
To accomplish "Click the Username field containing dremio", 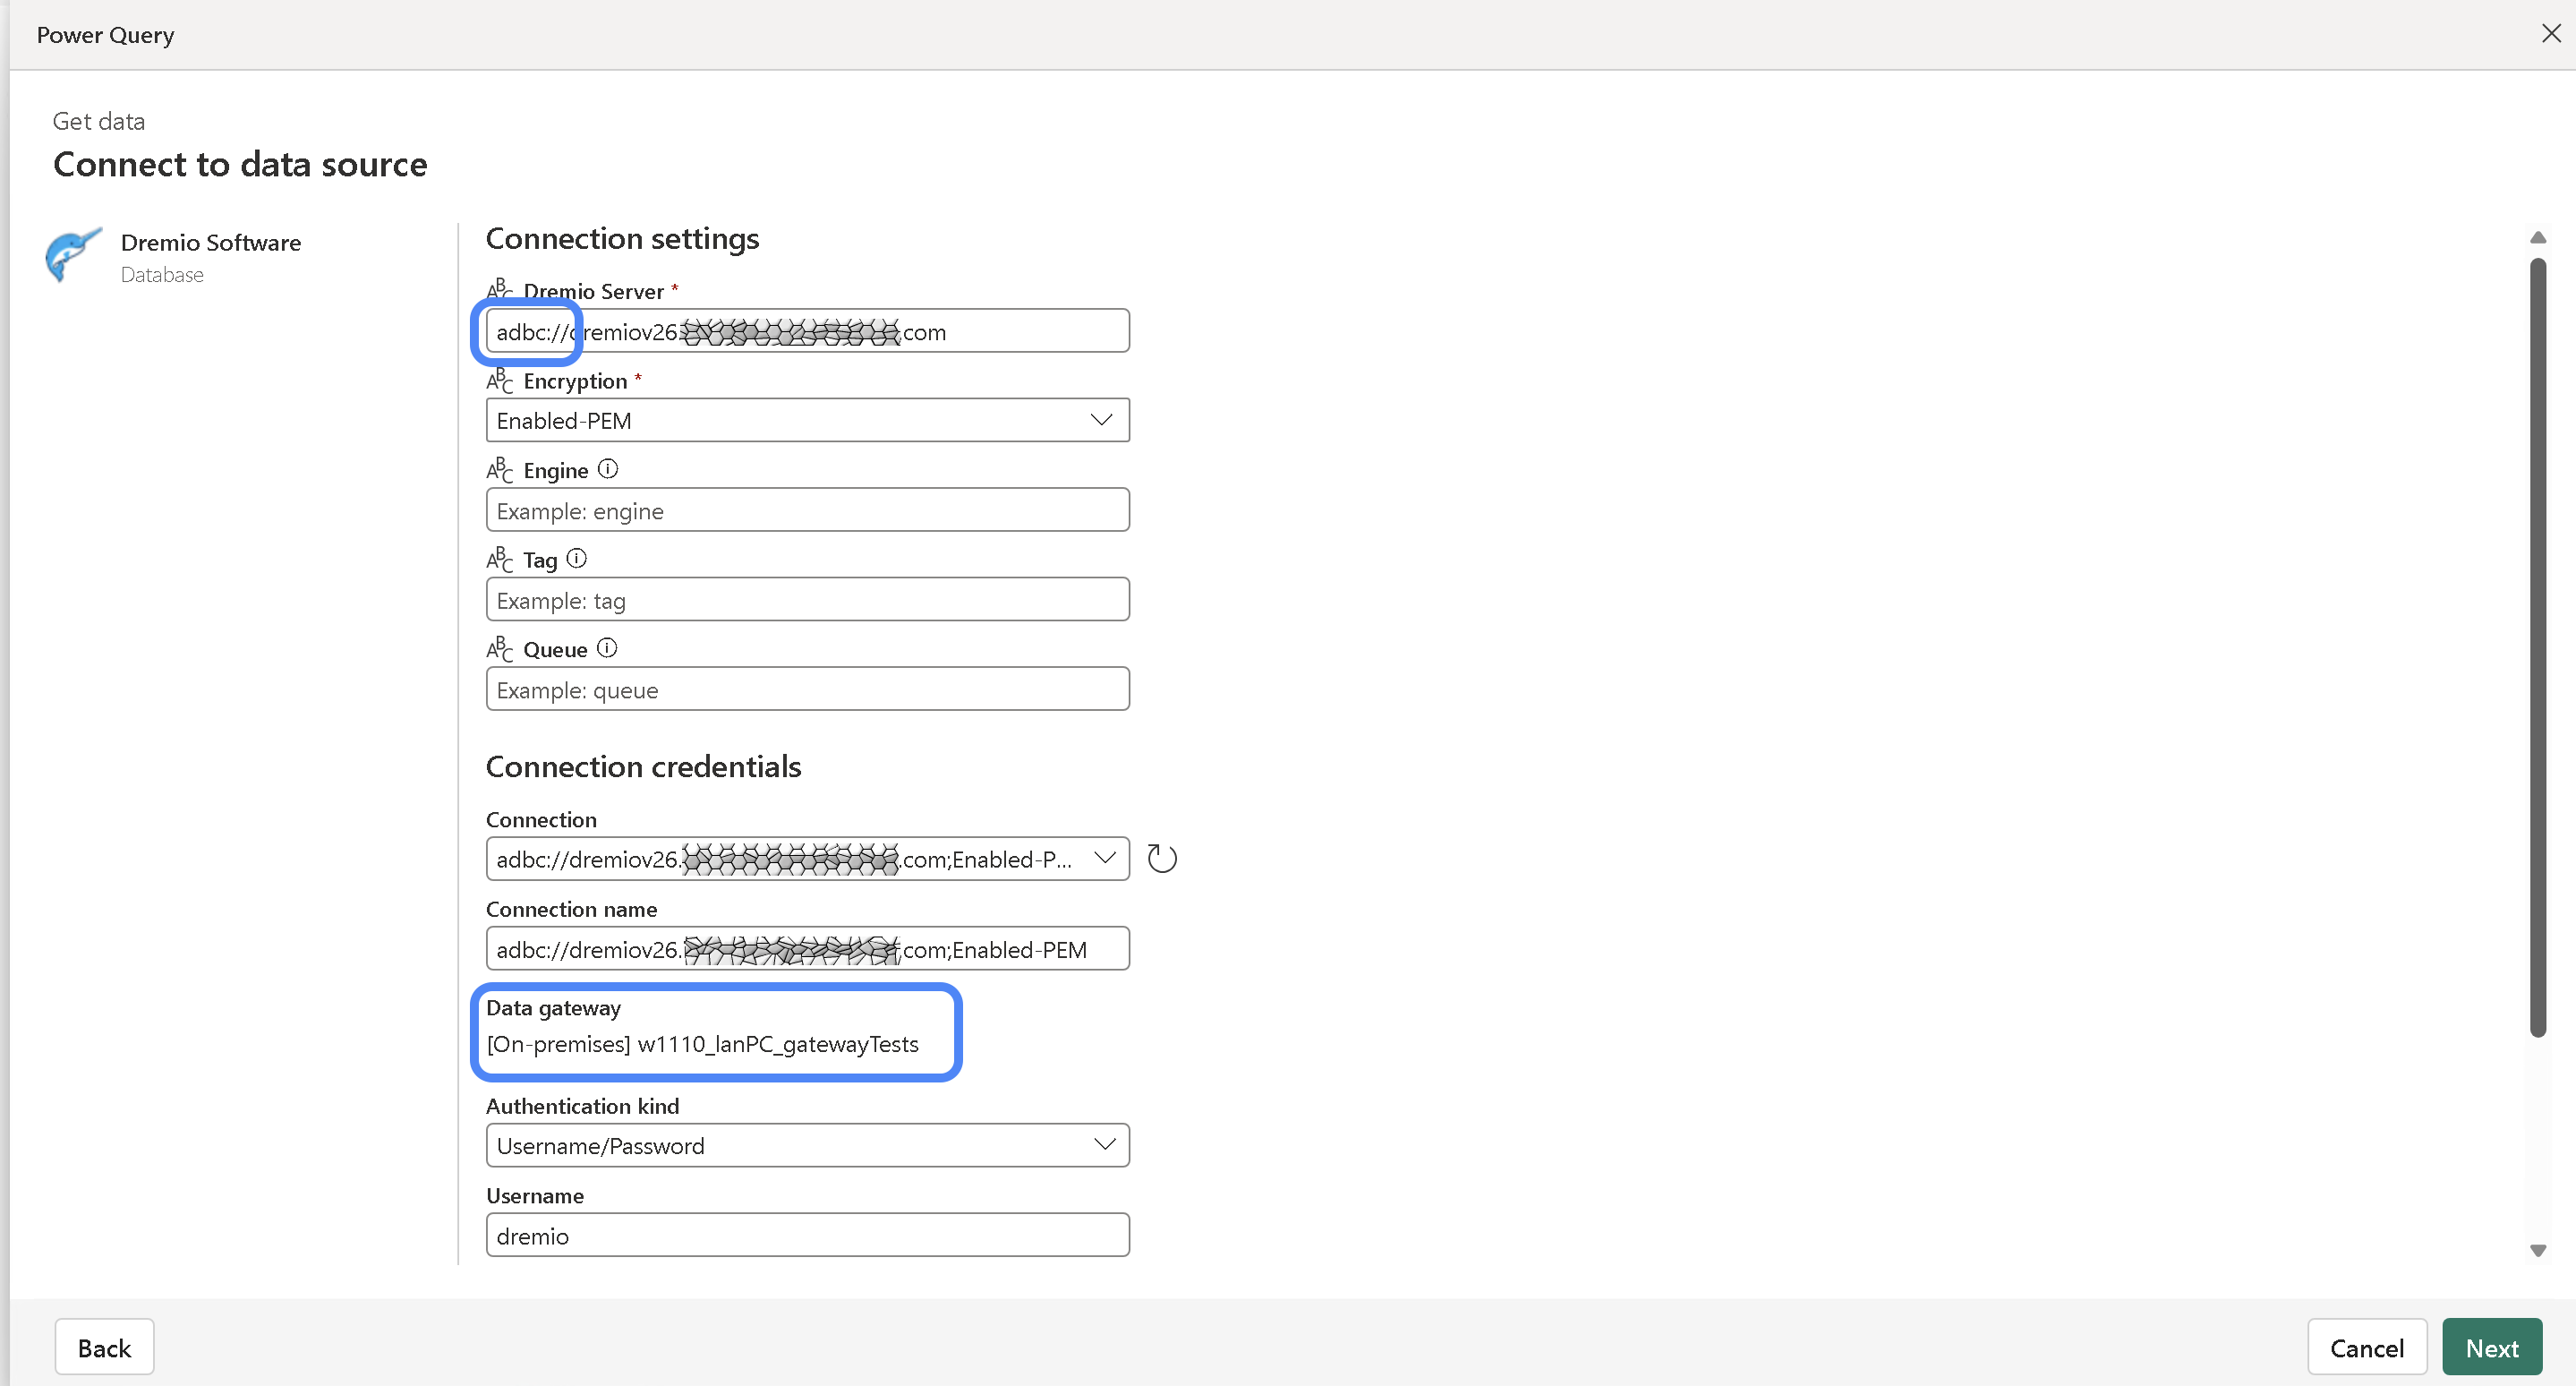I will tap(808, 1235).
